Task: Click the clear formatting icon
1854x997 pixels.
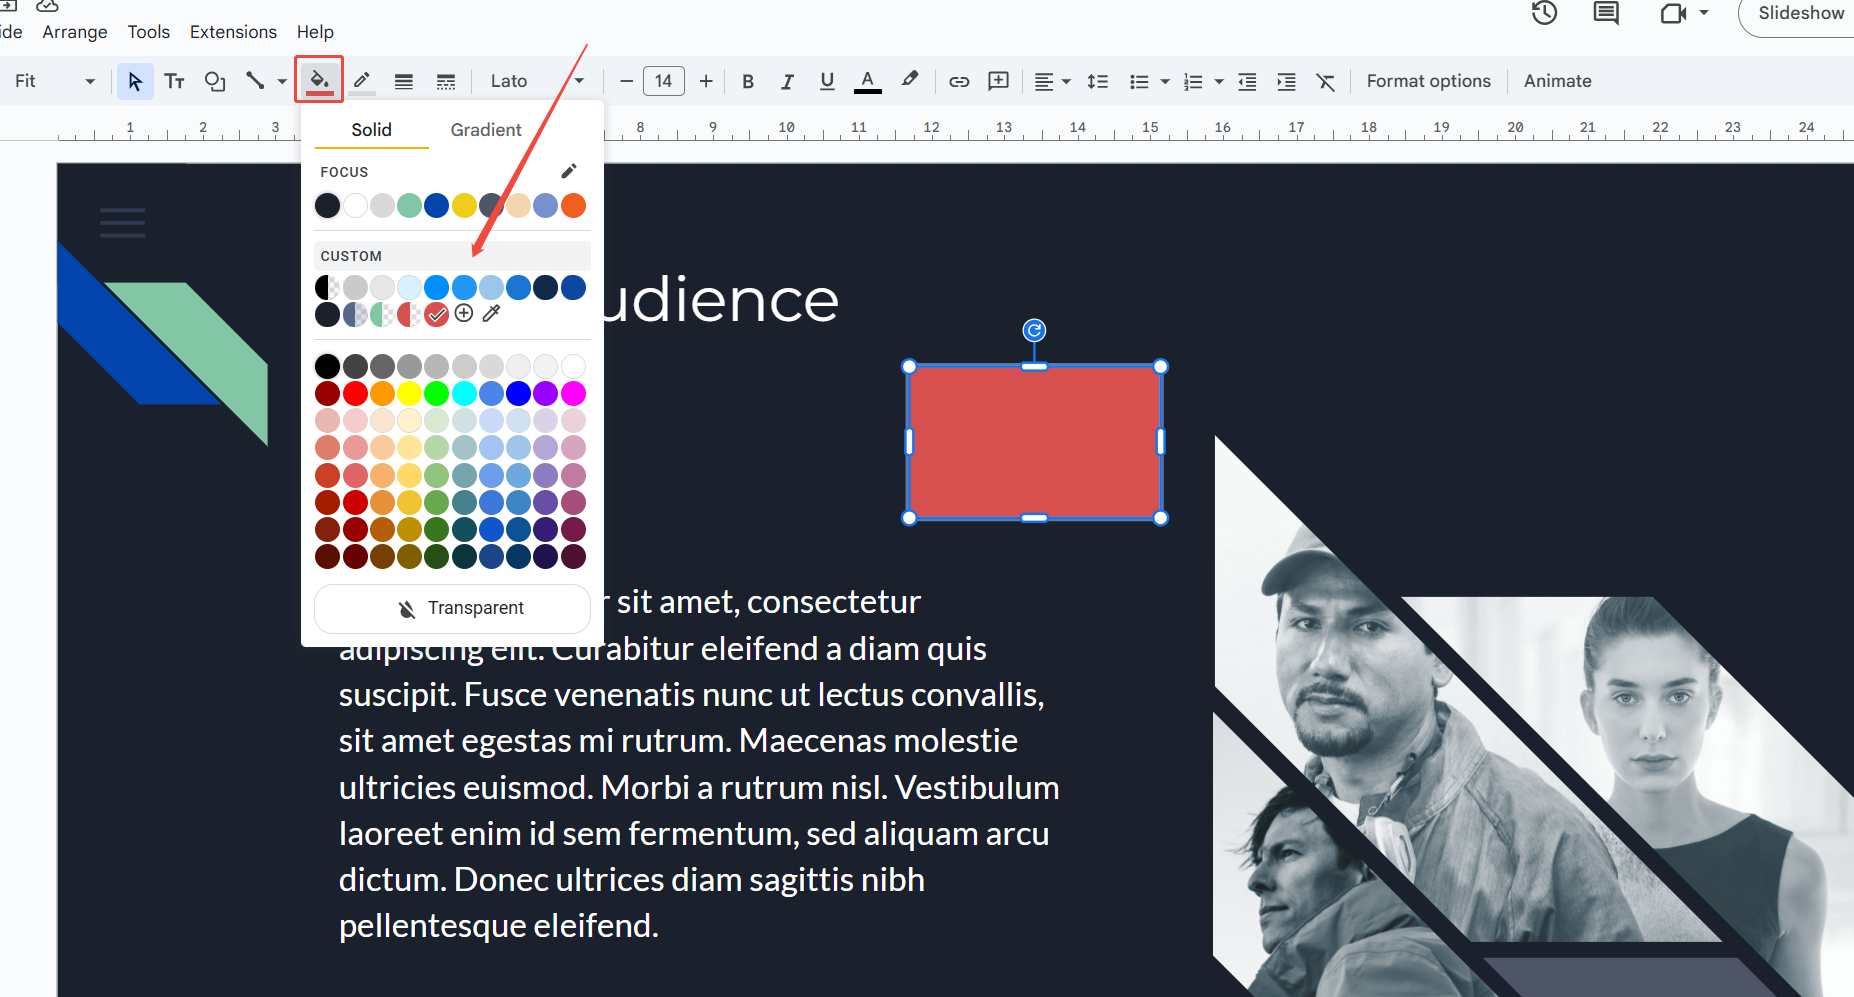Action: click(1327, 81)
